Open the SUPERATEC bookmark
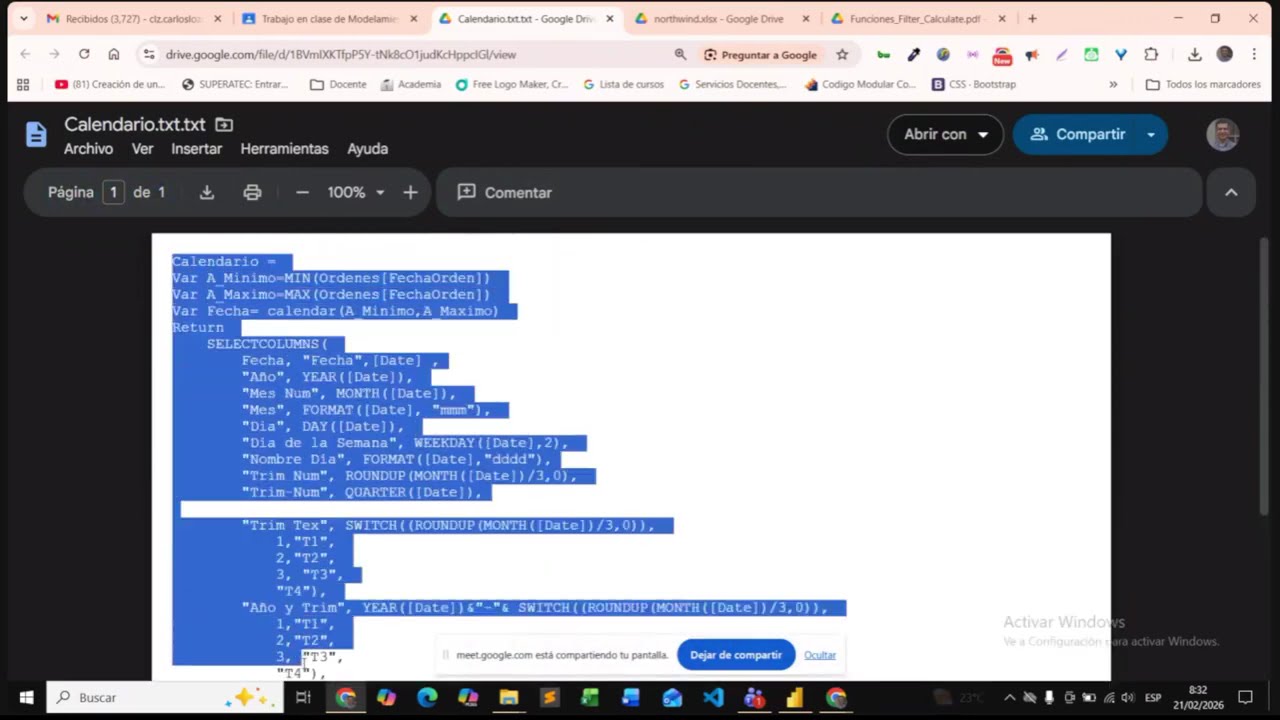1280x720 pixels. [x=234, y=84]
